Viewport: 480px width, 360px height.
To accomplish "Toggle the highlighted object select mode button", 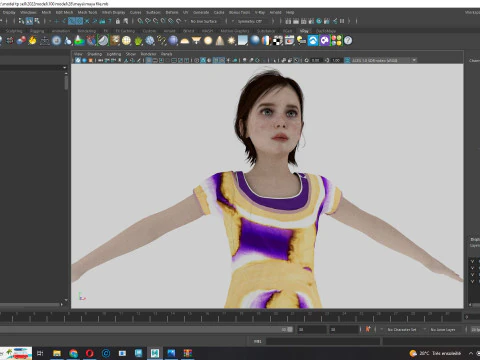I will [x=29, y=21].
